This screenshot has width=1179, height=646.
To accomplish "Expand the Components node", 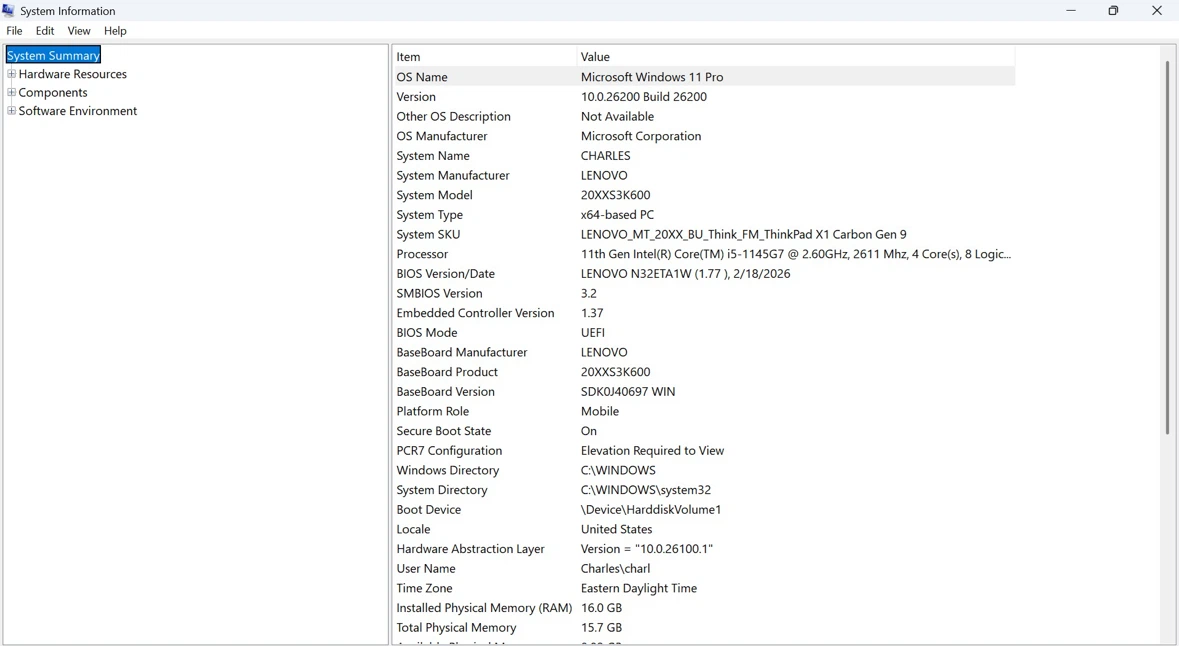I will pos(11,93).
